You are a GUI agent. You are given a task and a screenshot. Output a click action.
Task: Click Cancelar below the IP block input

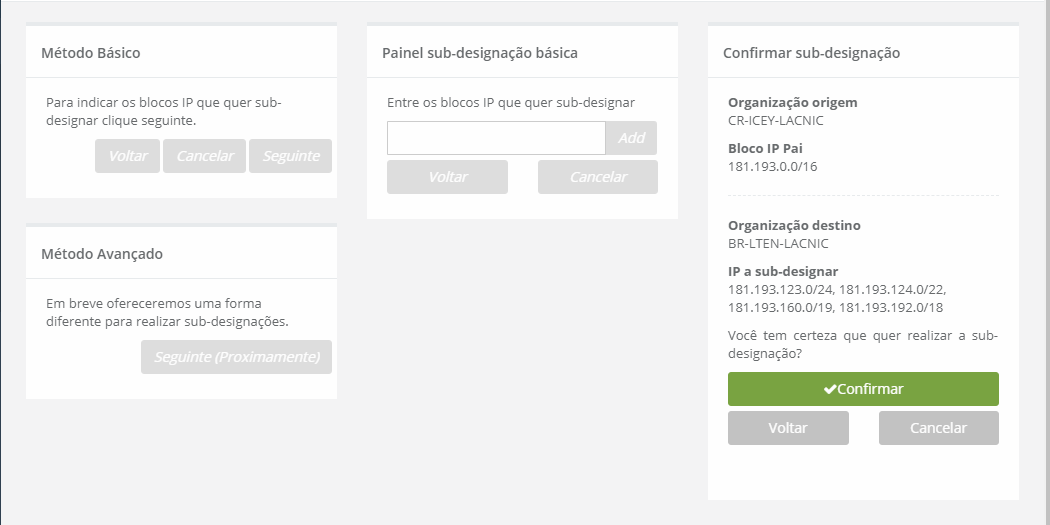[x=598, y=177]
